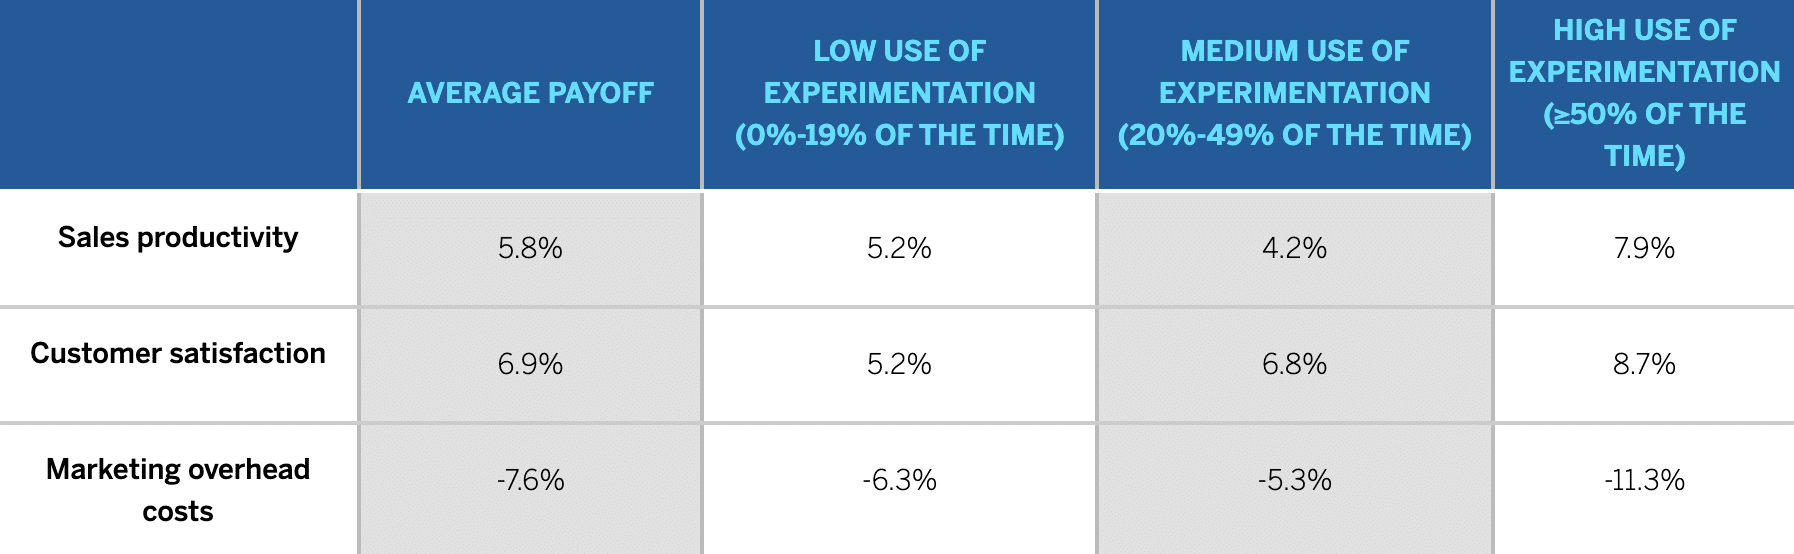Click the empty top-left header cell
Viewport: 1794px width, 554px height.
point(178,93)
